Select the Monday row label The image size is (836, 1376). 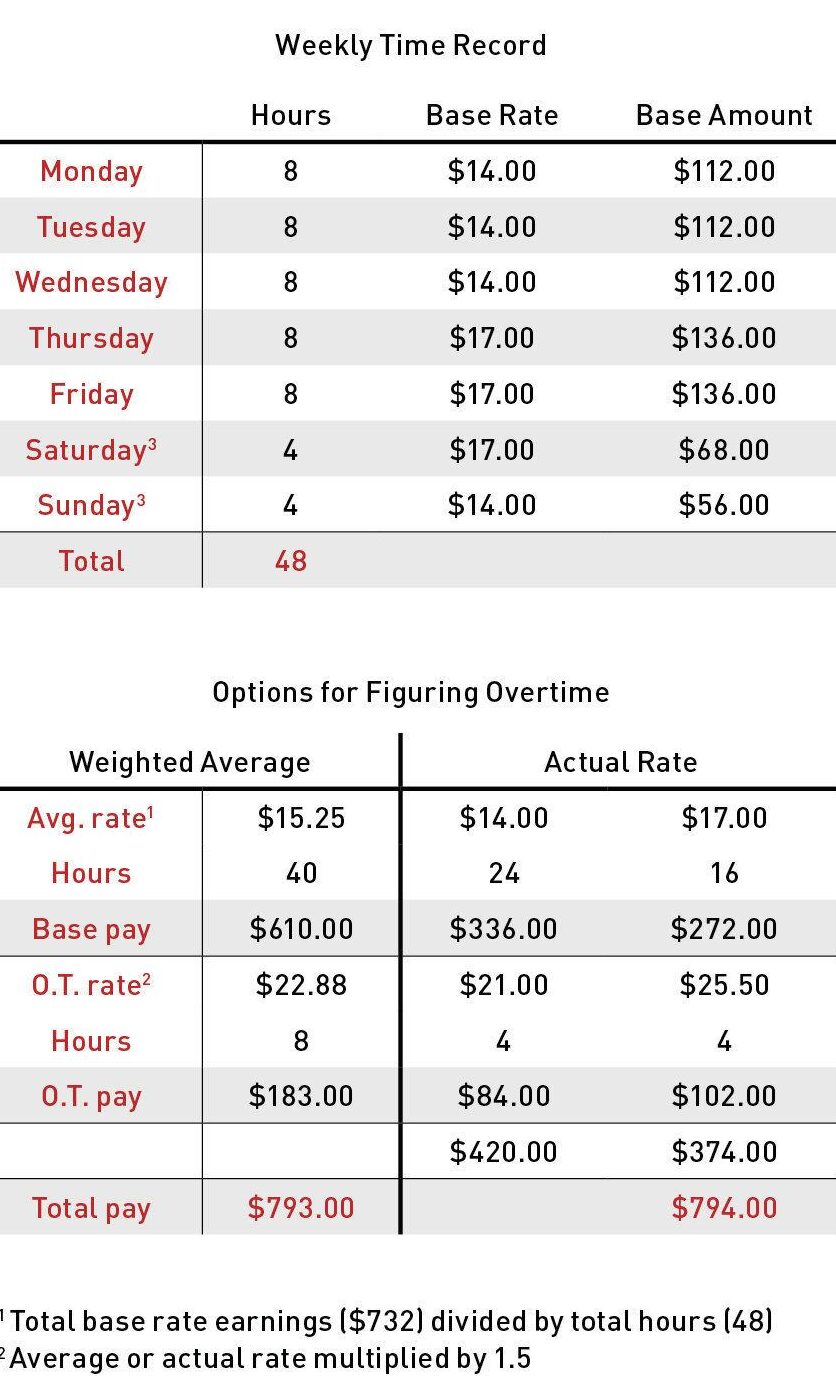pos(91,171)
